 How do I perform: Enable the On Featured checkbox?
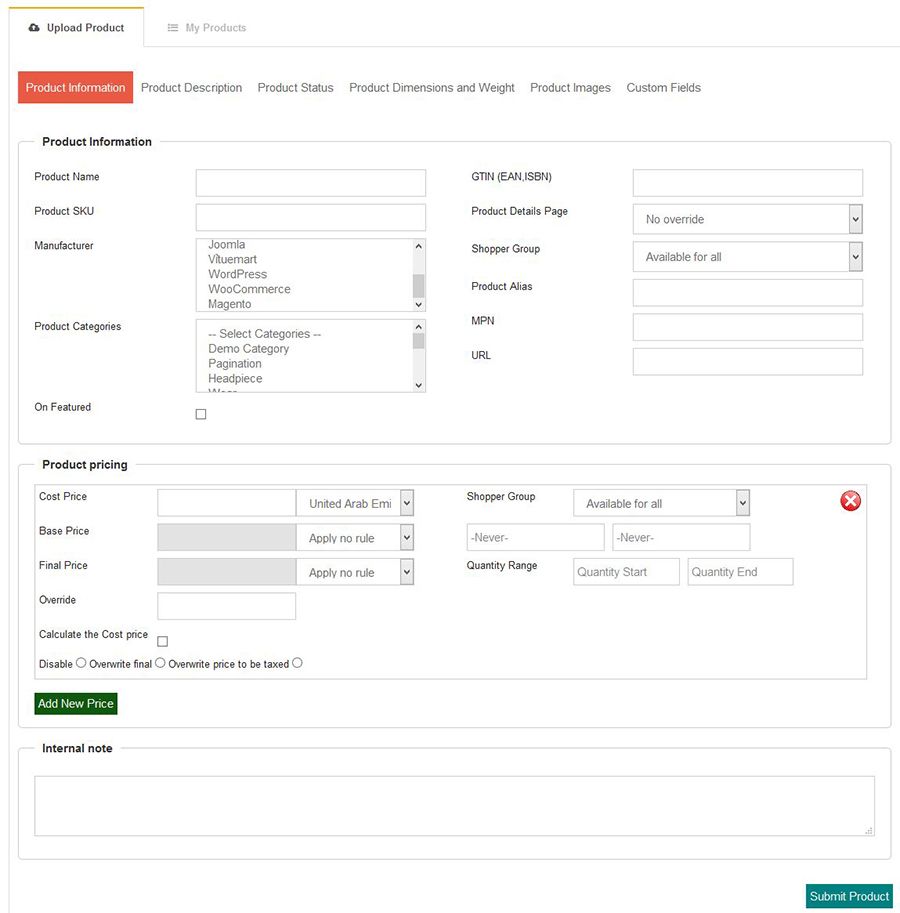201,414
